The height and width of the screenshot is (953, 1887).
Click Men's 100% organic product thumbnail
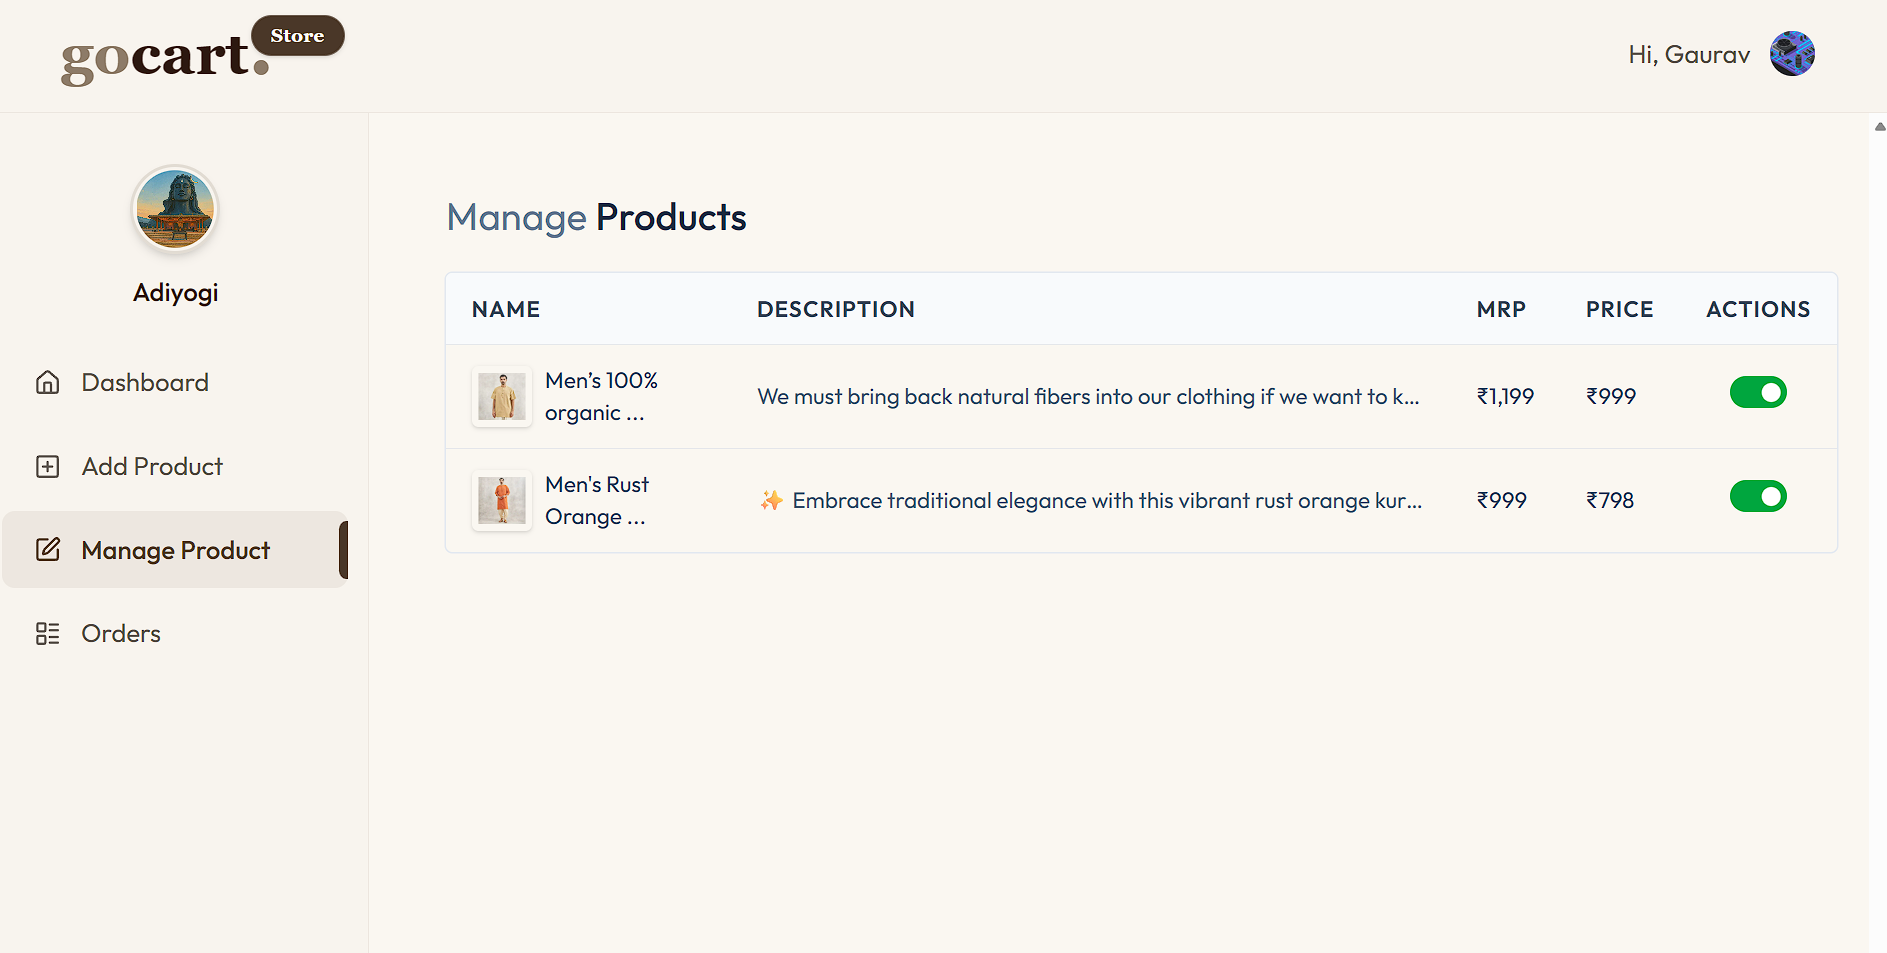click(502, 397)
